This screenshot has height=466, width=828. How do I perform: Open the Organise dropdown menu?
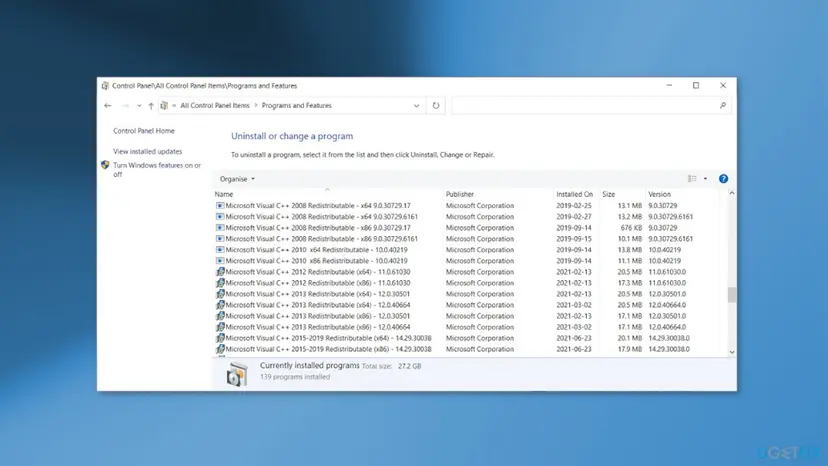tap(237, 179)
